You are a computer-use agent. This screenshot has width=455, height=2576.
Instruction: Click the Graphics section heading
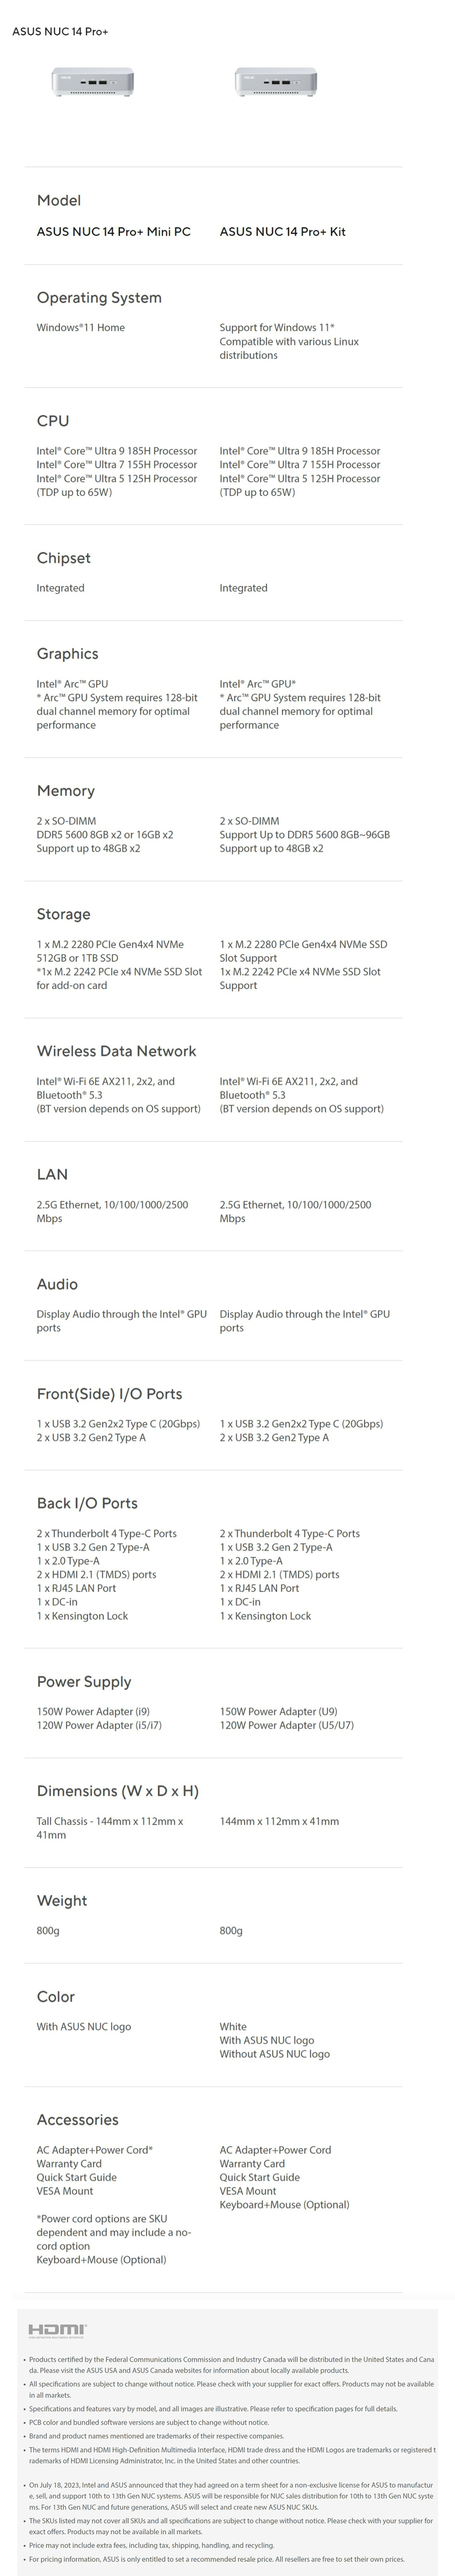click(x=67, y=654)
